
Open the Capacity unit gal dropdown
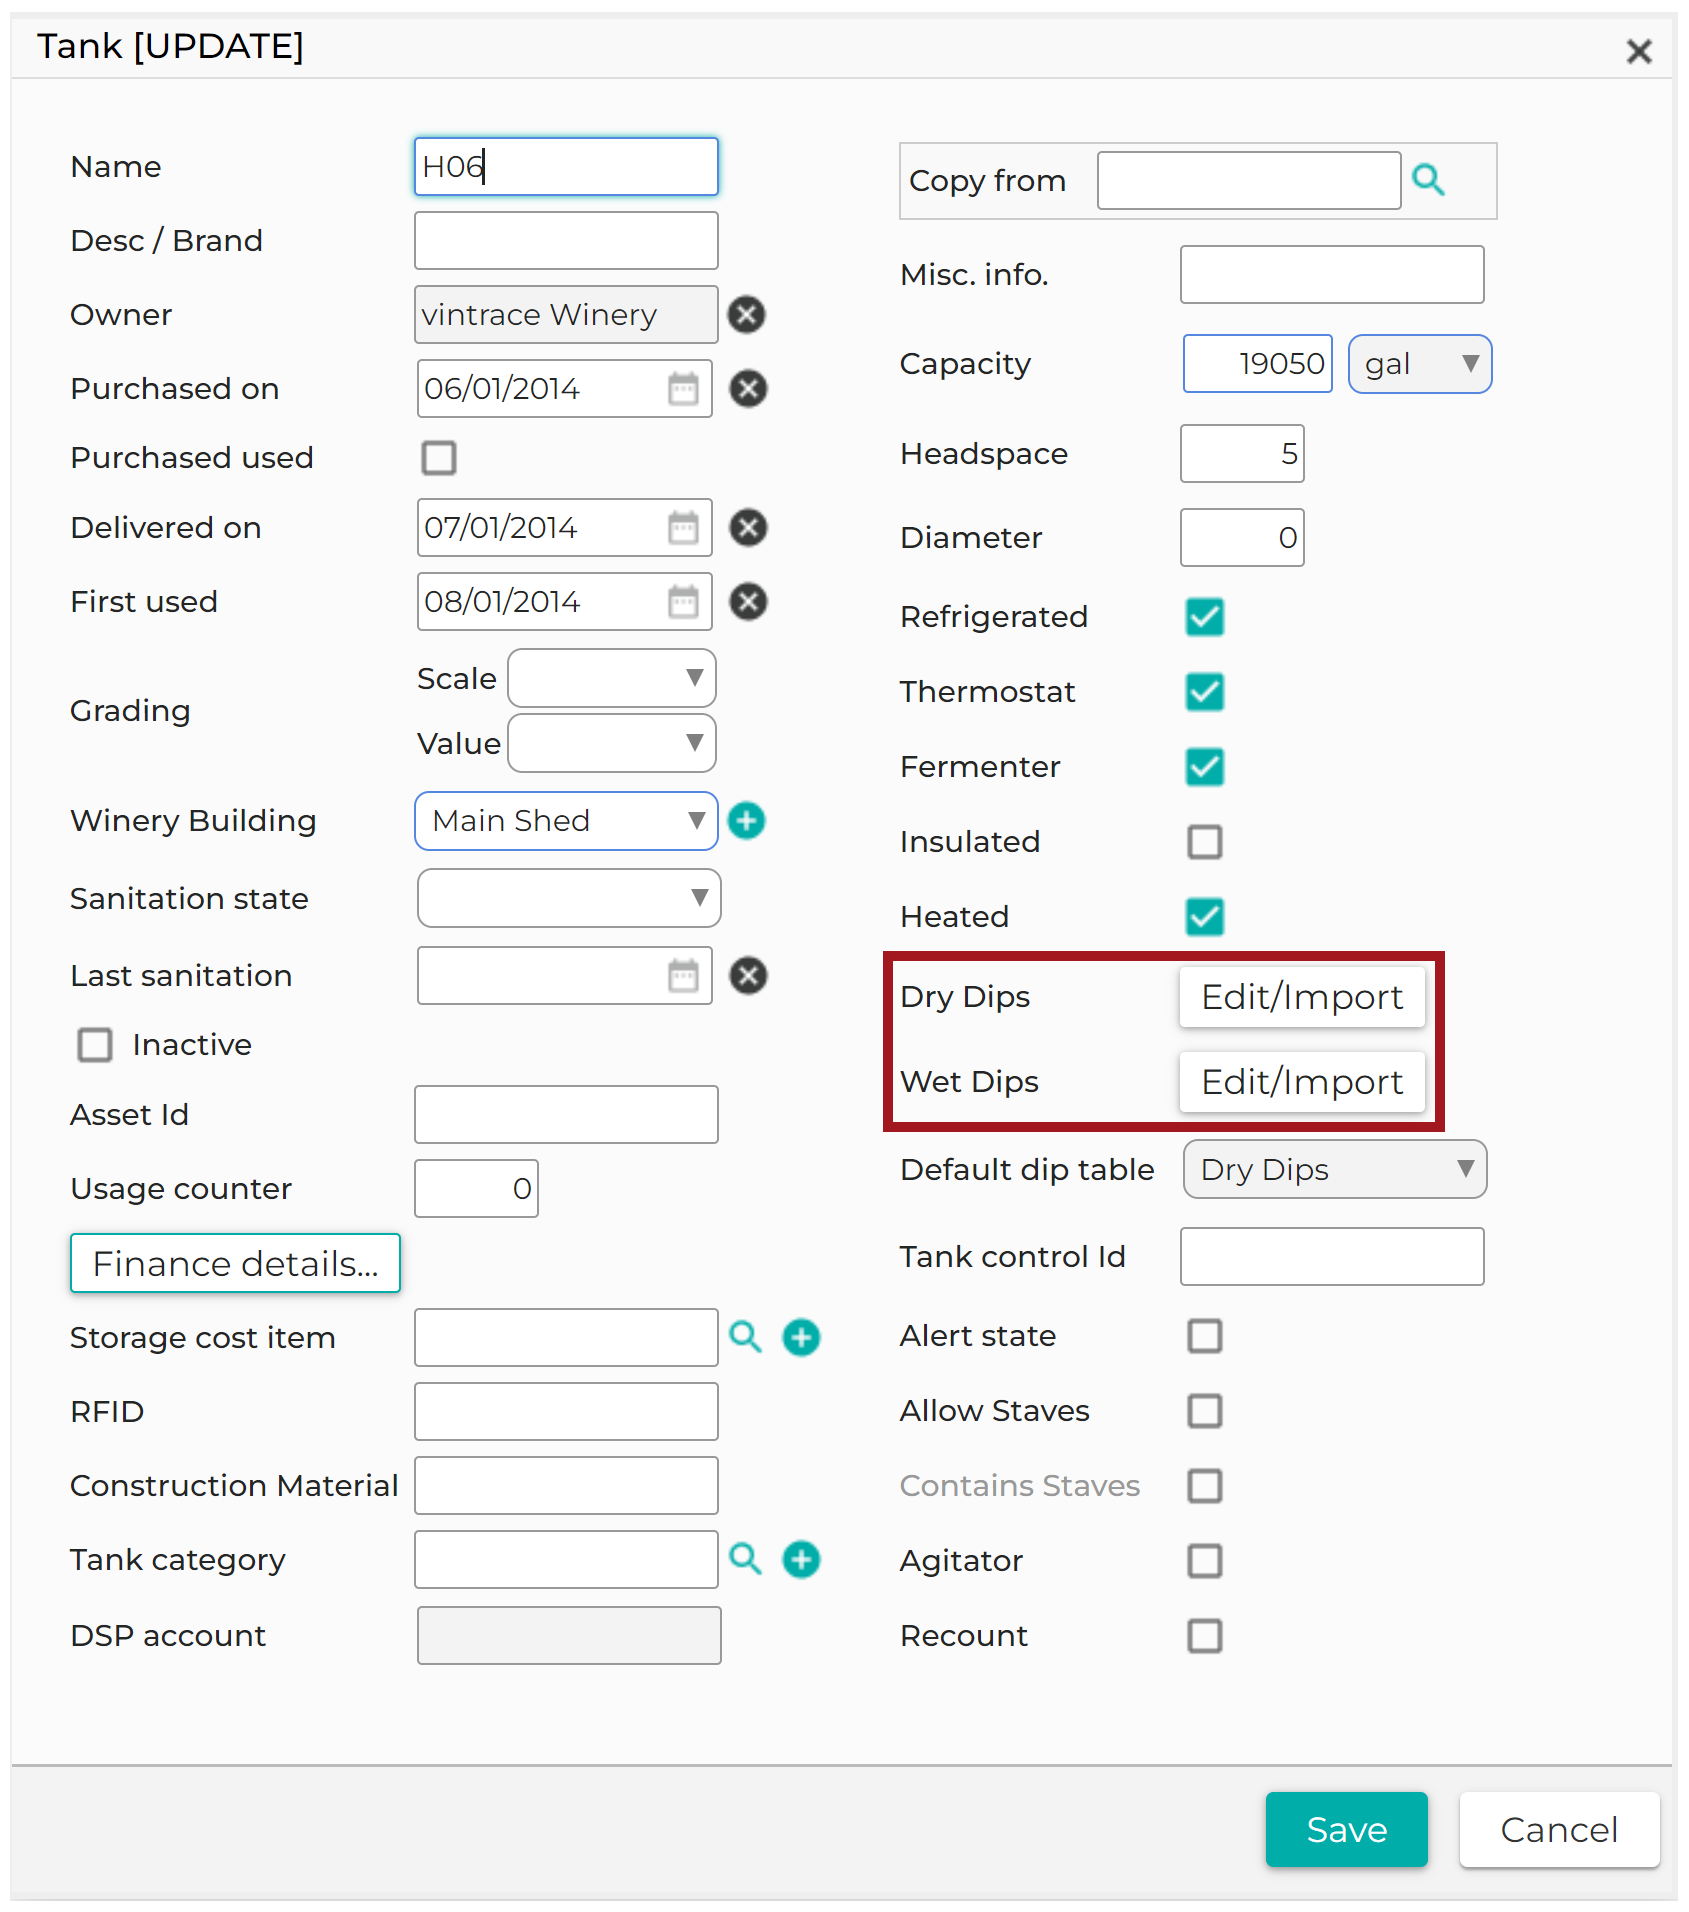click(1419, 364)
